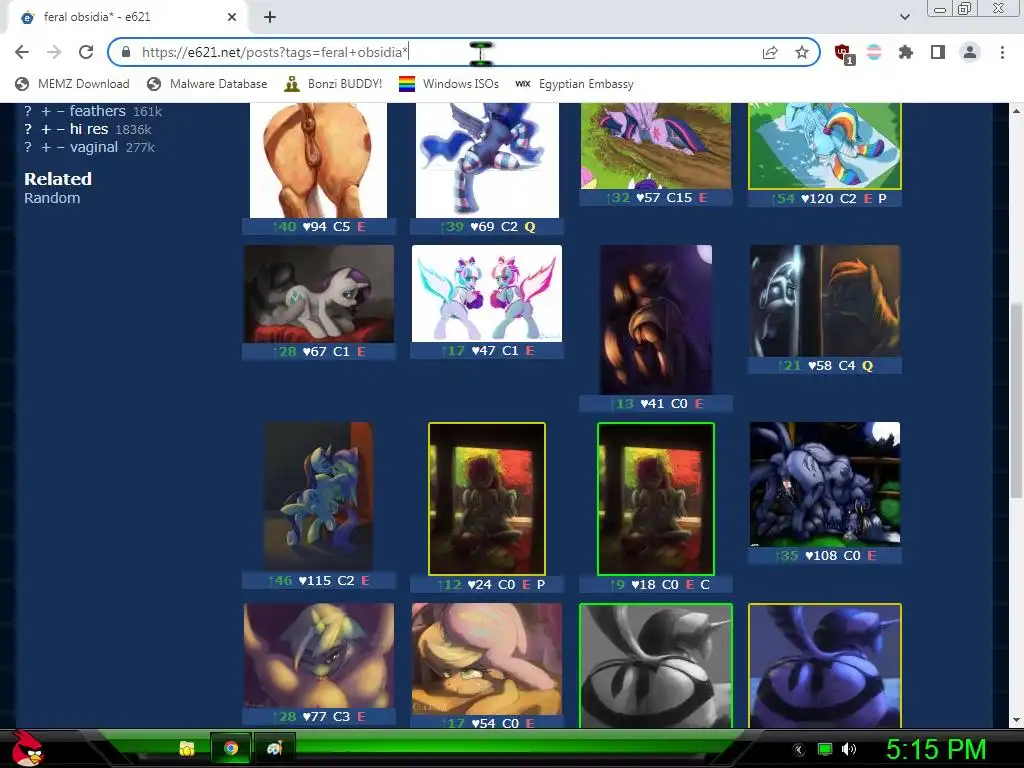Open the volume speaker tray icon
Viewport: 1024px width, 768px height.
(x=849, y=749)
